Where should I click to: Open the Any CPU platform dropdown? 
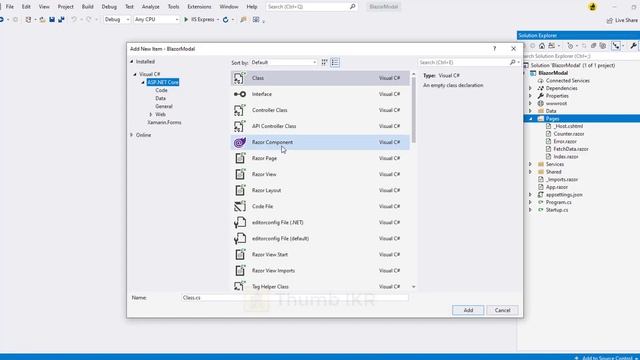pyautogui.click(x=156, y=20)
